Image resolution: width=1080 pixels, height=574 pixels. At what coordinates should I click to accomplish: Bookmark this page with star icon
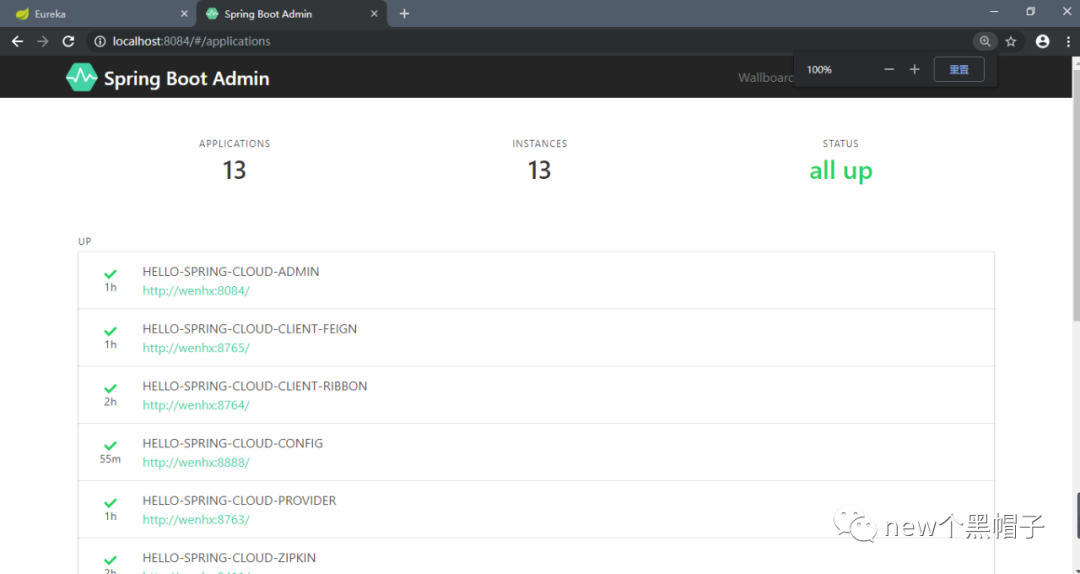pos(1010,41)
